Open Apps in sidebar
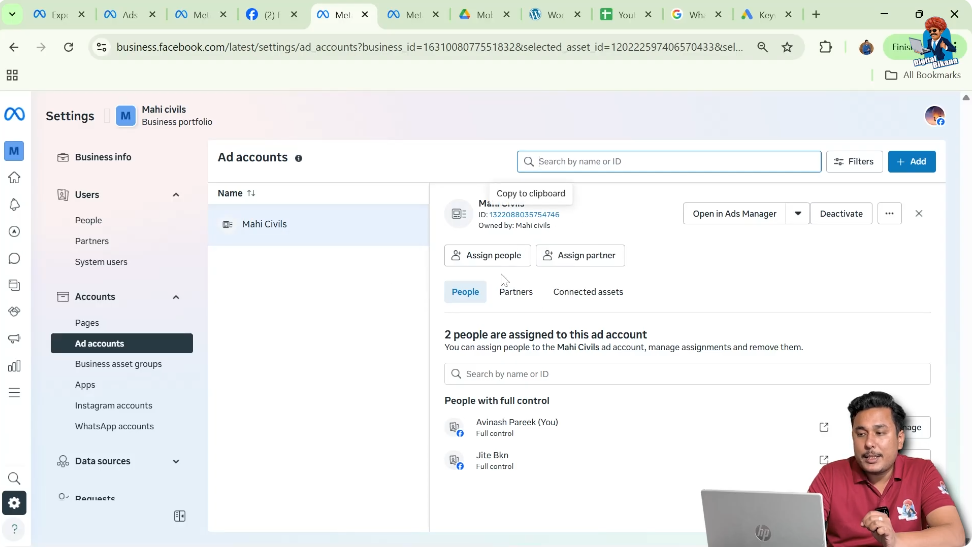 85,385
